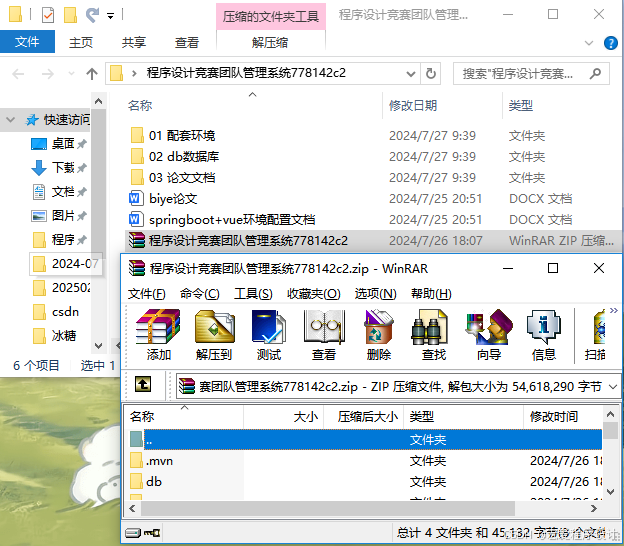The height and width of the screenshot is (546, 624).
Task: Sort Explorer files by 修改日期 column
Action: 413,105
